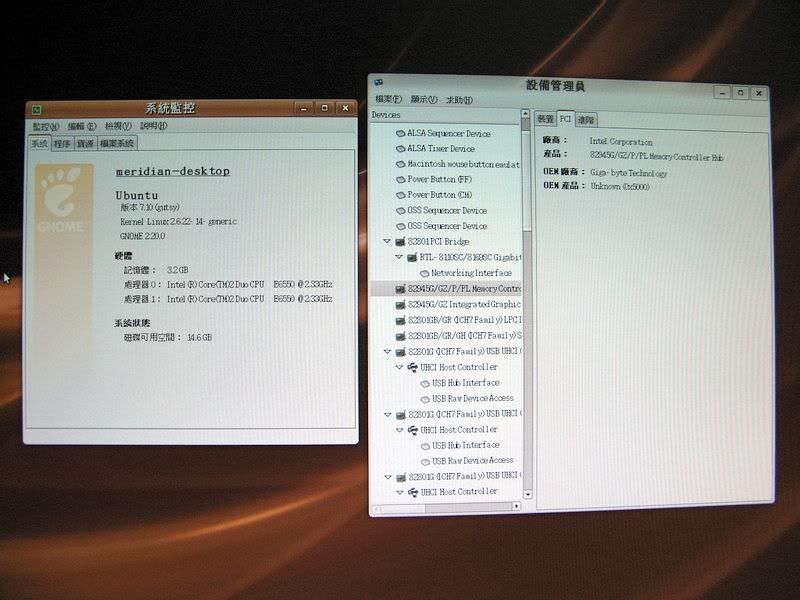800x600 pixels.
Task: Click the horizontal scrollbar right arrow
Action: [x=516, y=506]
